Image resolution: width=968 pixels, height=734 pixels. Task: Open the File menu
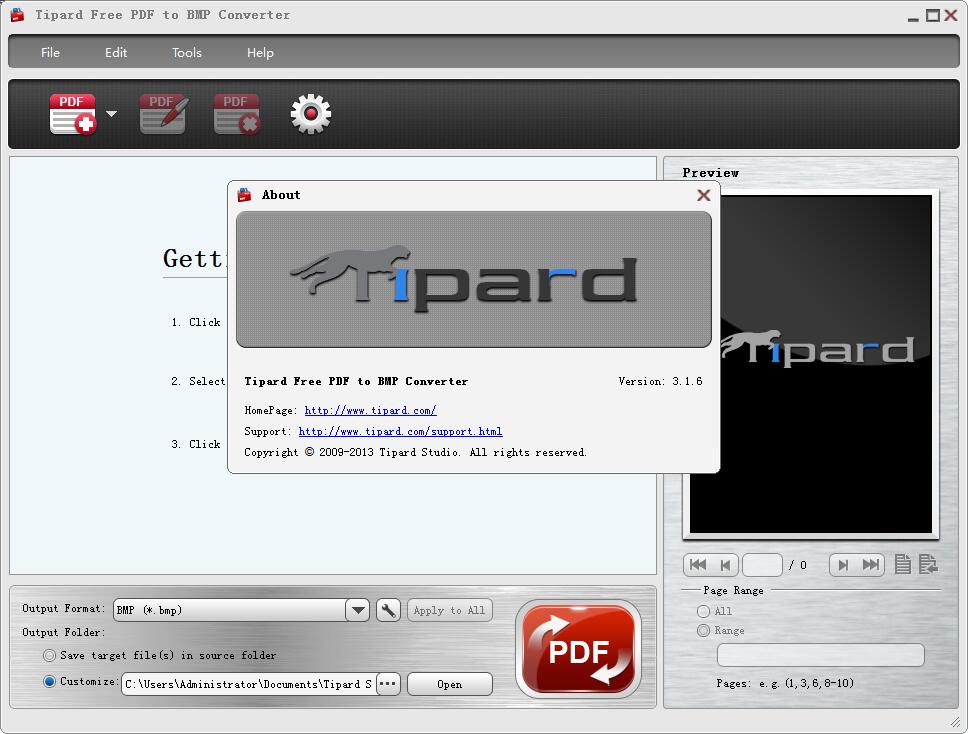[50, 52]
